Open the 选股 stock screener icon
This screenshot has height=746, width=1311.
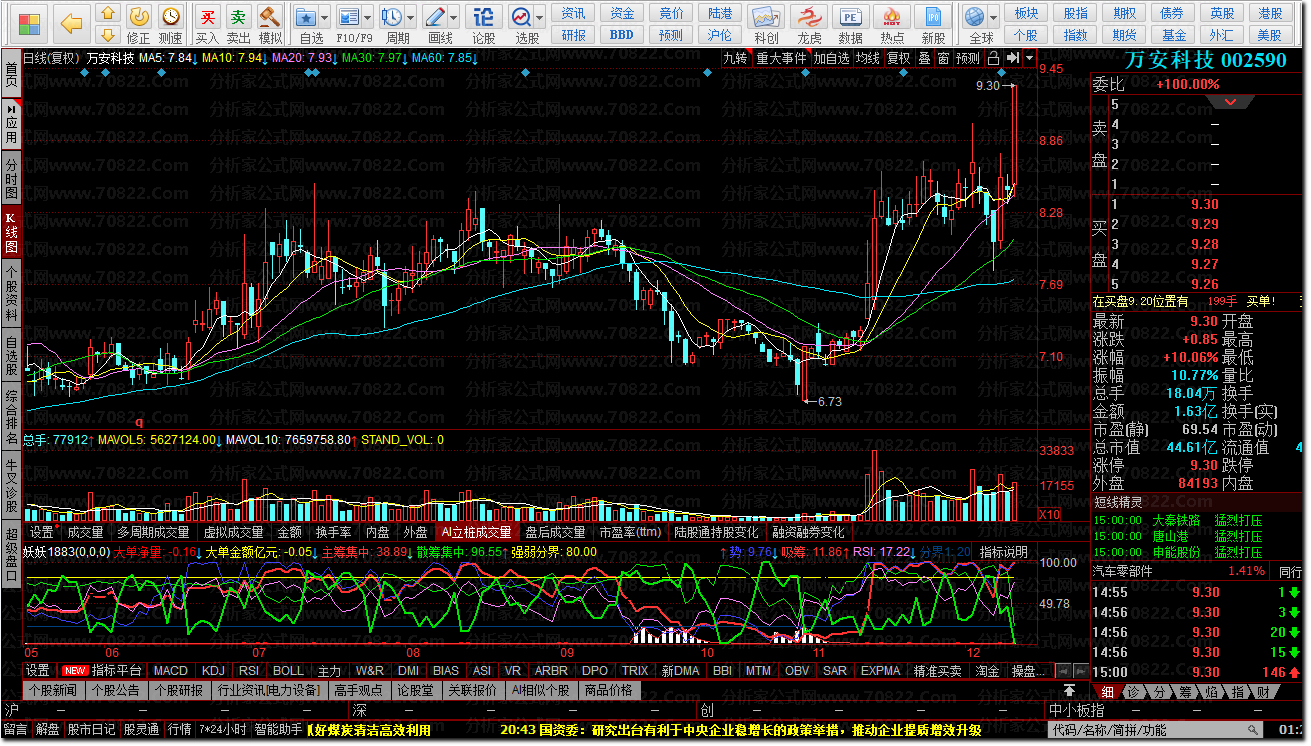(520, 17)
